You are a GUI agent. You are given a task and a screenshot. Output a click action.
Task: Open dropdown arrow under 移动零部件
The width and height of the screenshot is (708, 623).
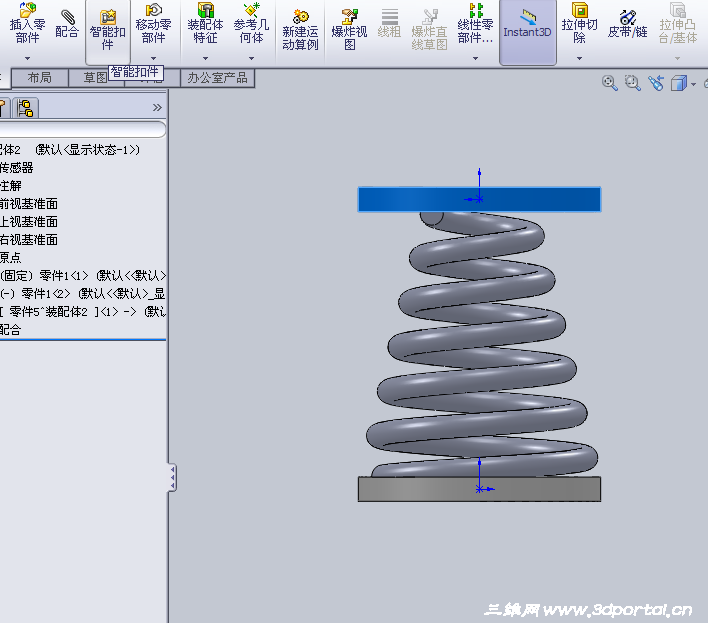pyautogui.click(x=153, y=58)
